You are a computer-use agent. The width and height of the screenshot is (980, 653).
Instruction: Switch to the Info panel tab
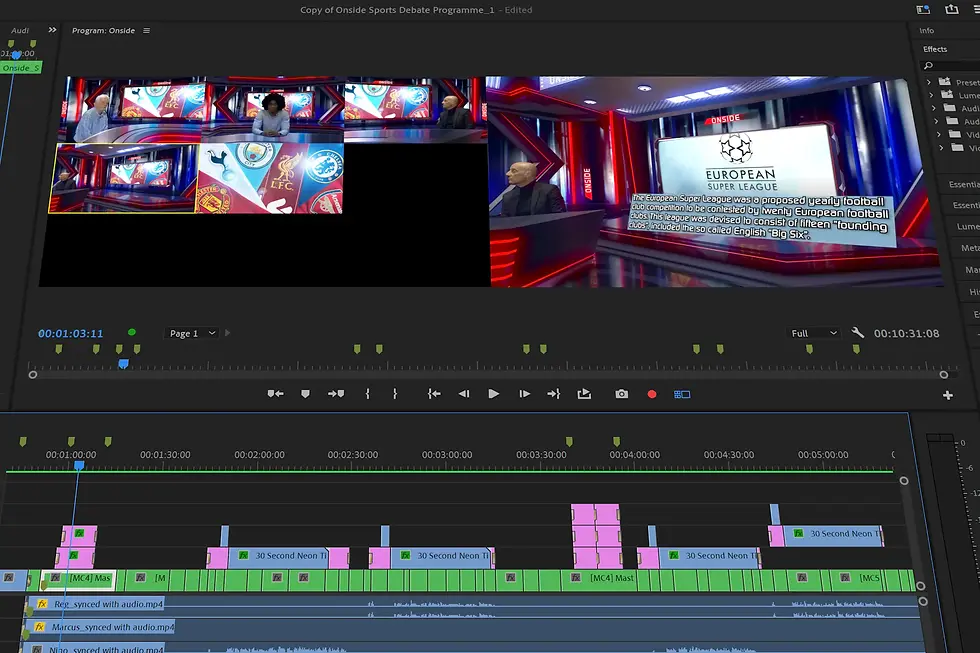coord(926,30)
